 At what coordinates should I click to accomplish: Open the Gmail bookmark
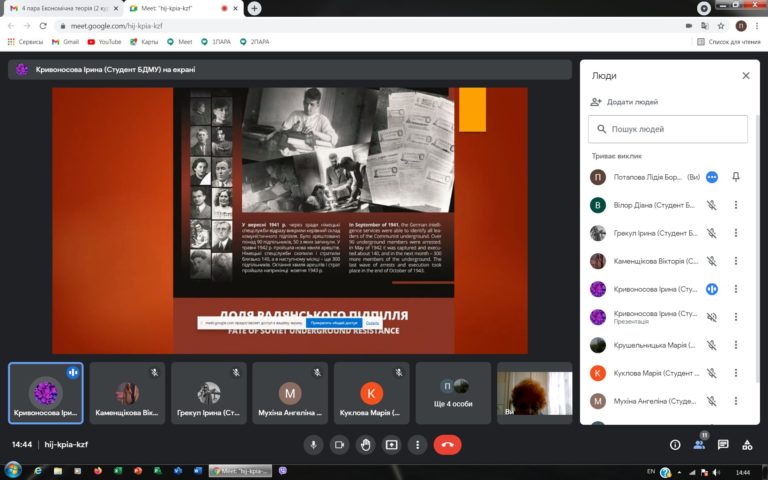tap(65, 42)
